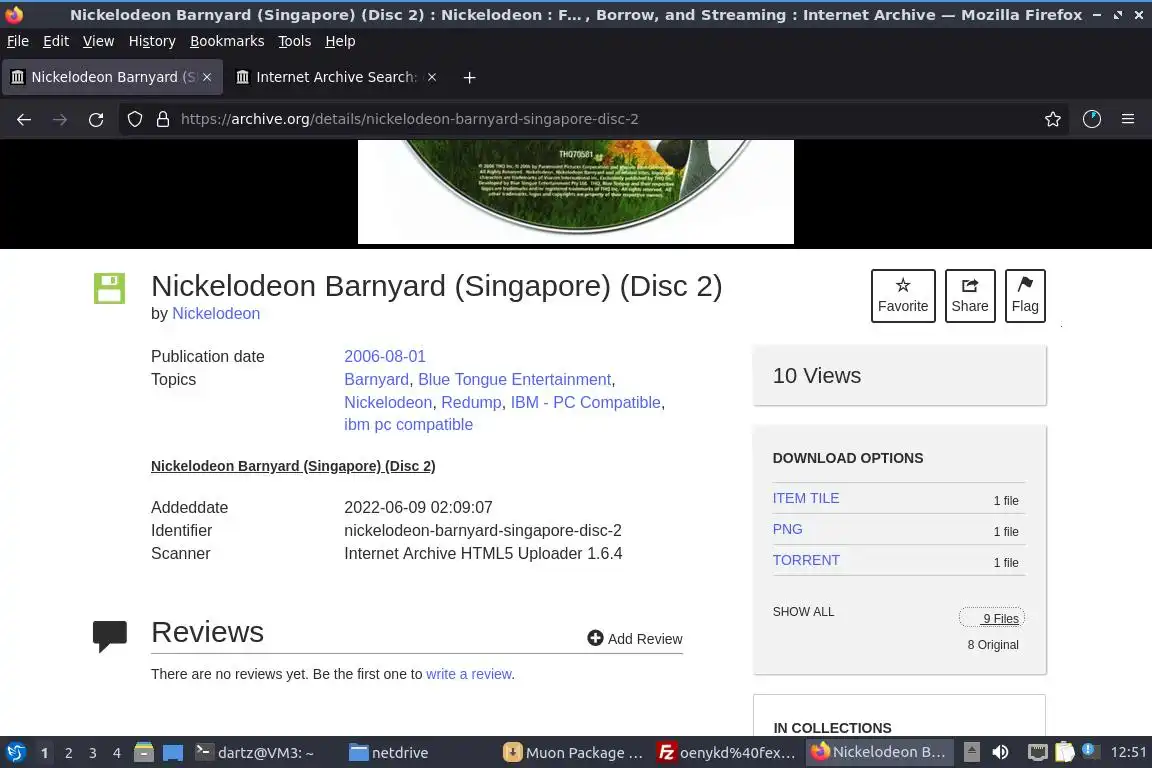Open the netdrive folder window
Image resolution: width=1152 pixels, height=768 pixels.
tap(389, 753)
